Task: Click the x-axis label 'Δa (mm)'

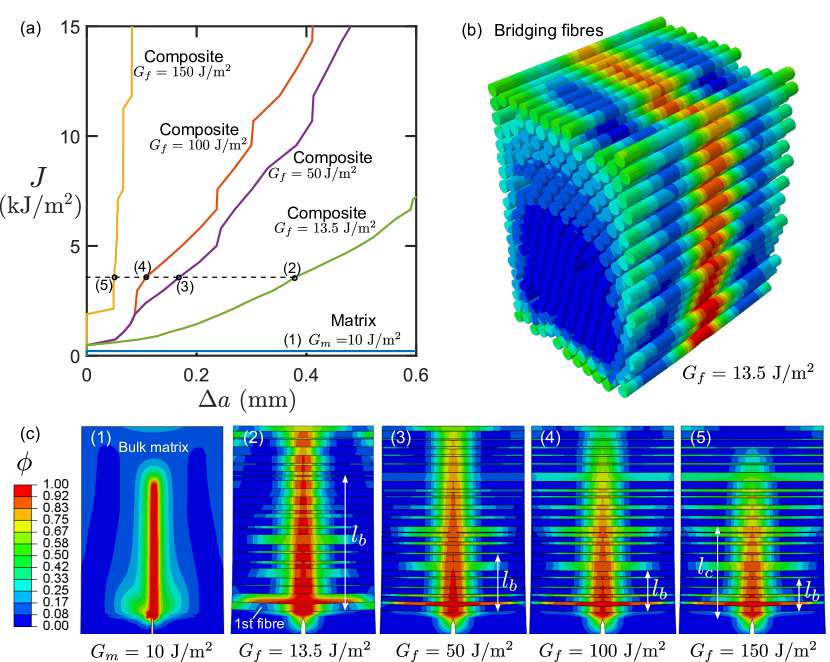Action: 247,399
